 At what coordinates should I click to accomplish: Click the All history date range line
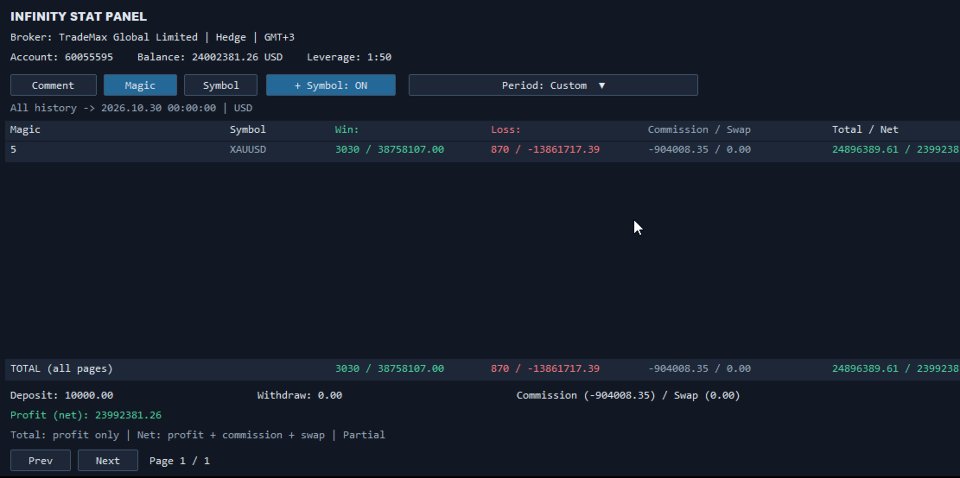coord(131,108)
